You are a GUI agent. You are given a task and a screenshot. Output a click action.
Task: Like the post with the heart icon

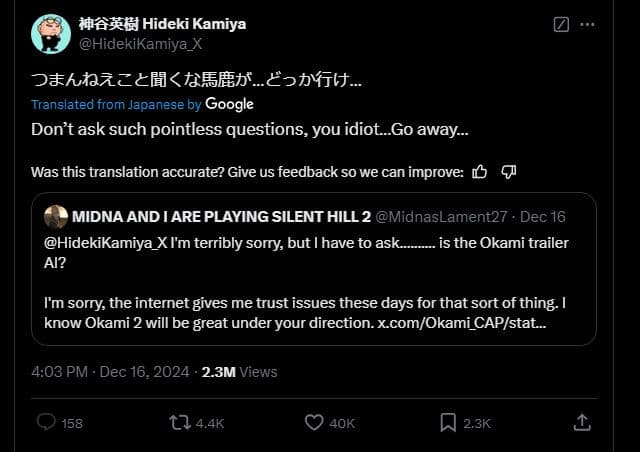(x=314, y=423)
